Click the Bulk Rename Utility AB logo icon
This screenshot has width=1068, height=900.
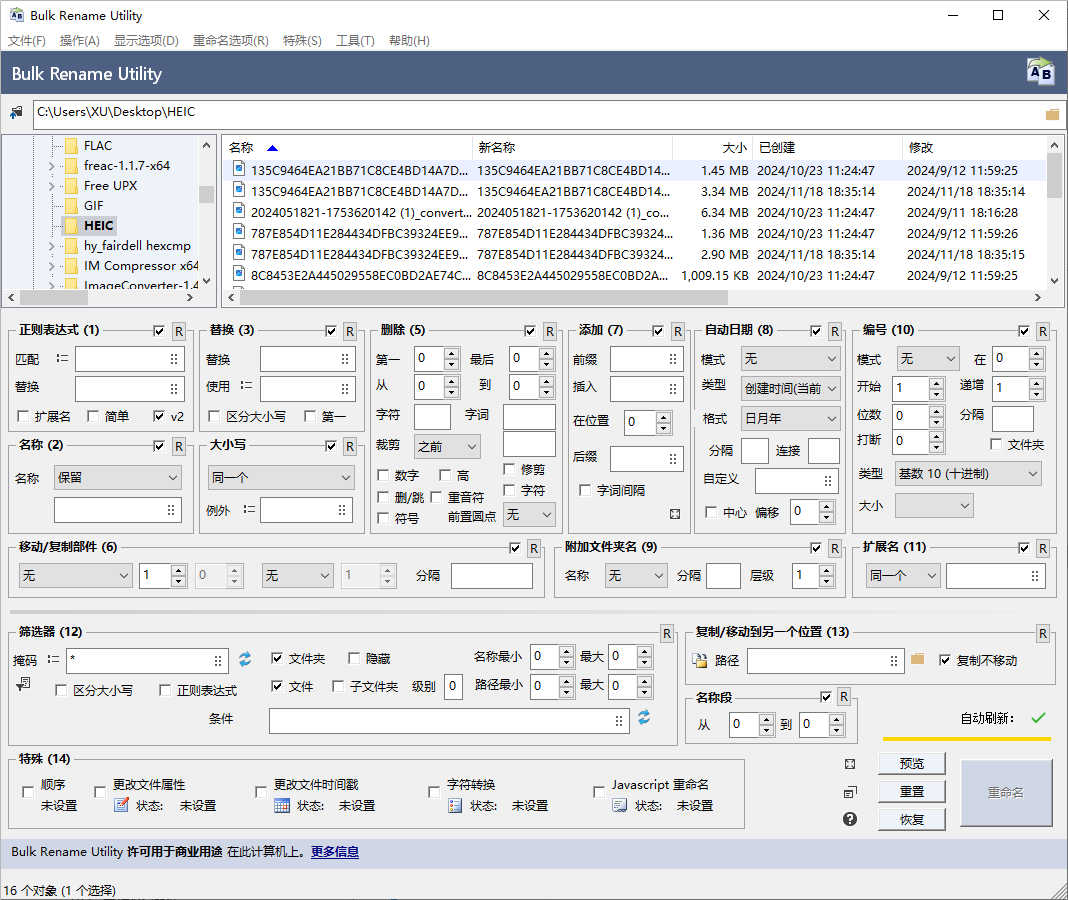(x=1040, y=71)
